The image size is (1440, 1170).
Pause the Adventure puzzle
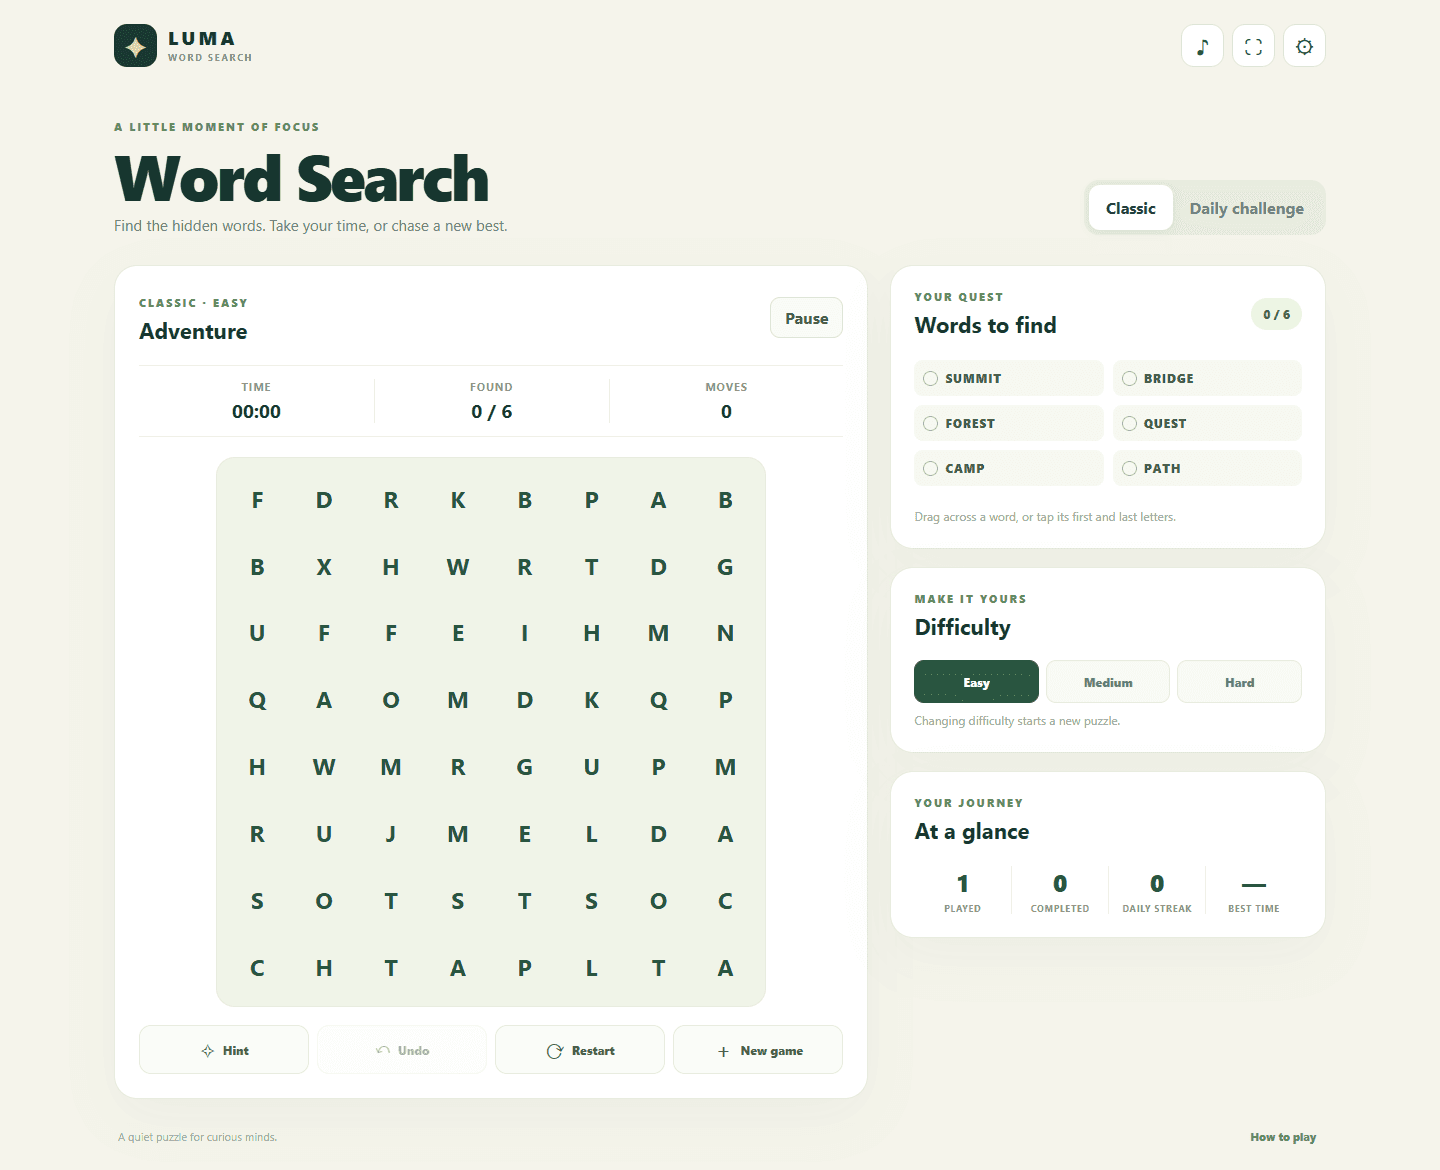[806, 318]
